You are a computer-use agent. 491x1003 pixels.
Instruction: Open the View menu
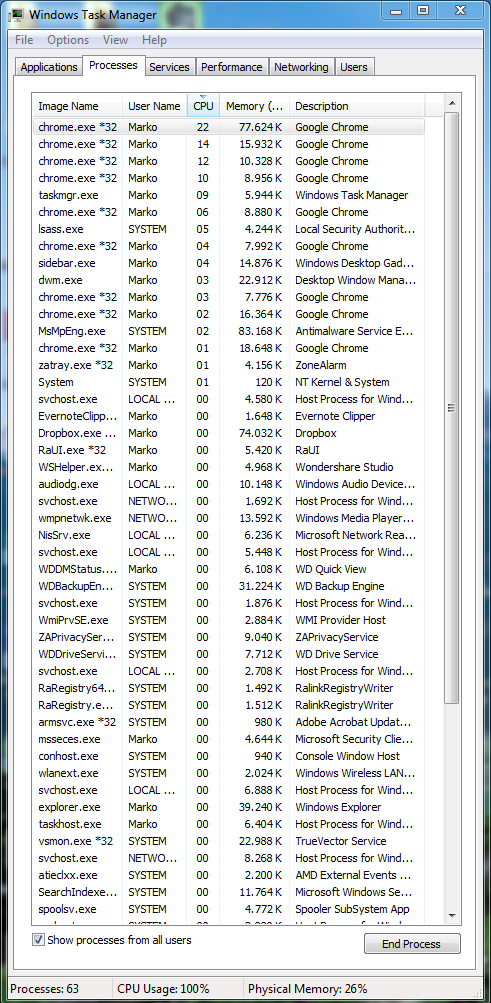click(x=115, y=40)
